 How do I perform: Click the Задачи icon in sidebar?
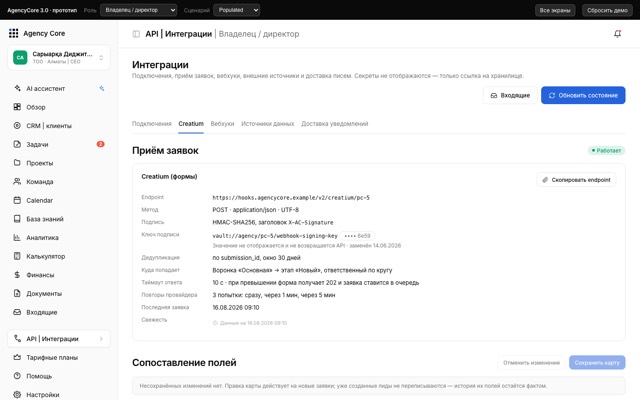pyautogui.click(x=17, y=144)
